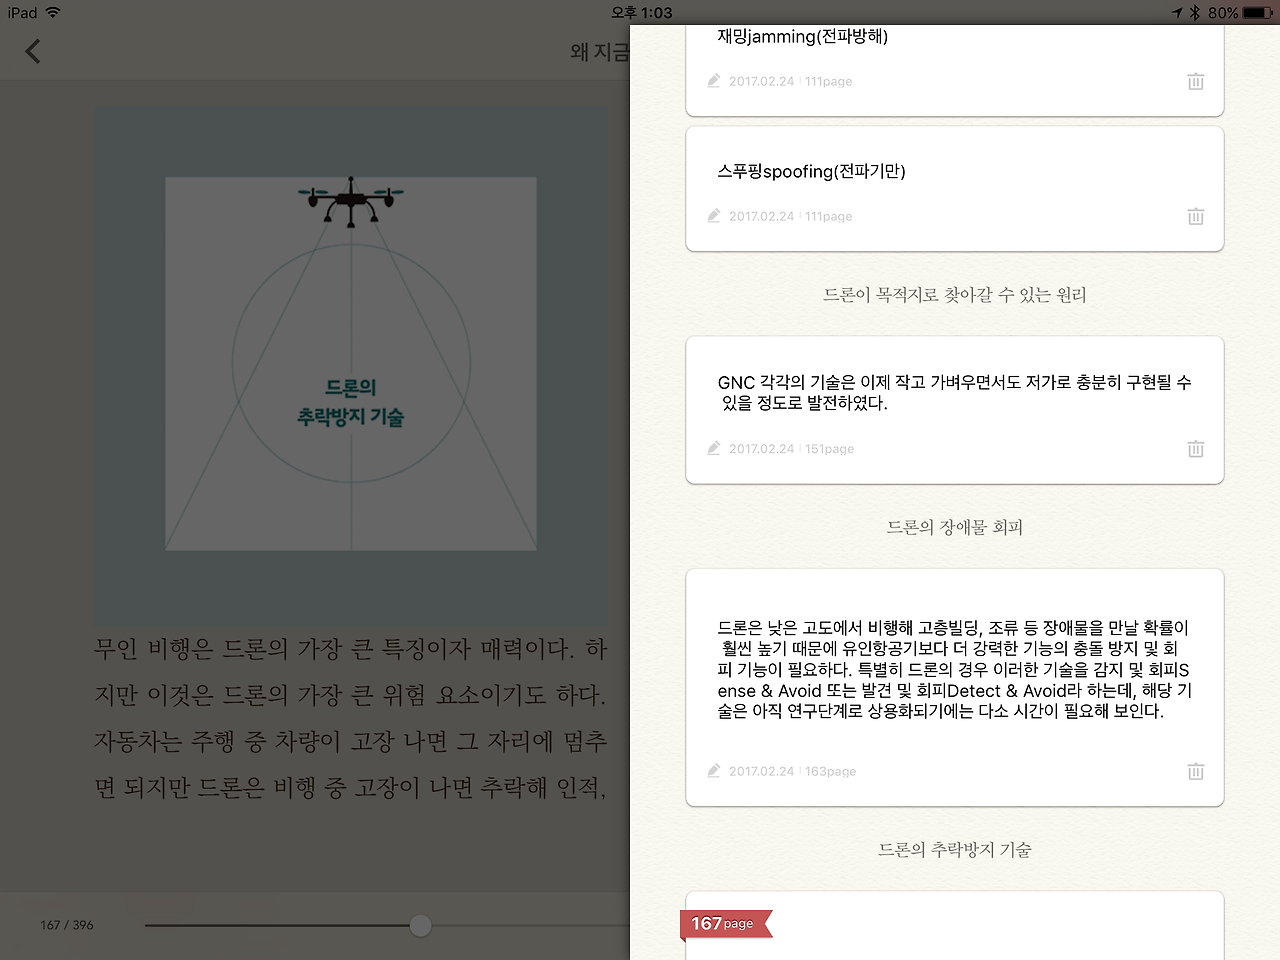The width and height of the screenshot is (1280, 960).
Task: Edit the 재밍jamming note with pencil icon
Action: pyautogui.click(x=714, y=81)
